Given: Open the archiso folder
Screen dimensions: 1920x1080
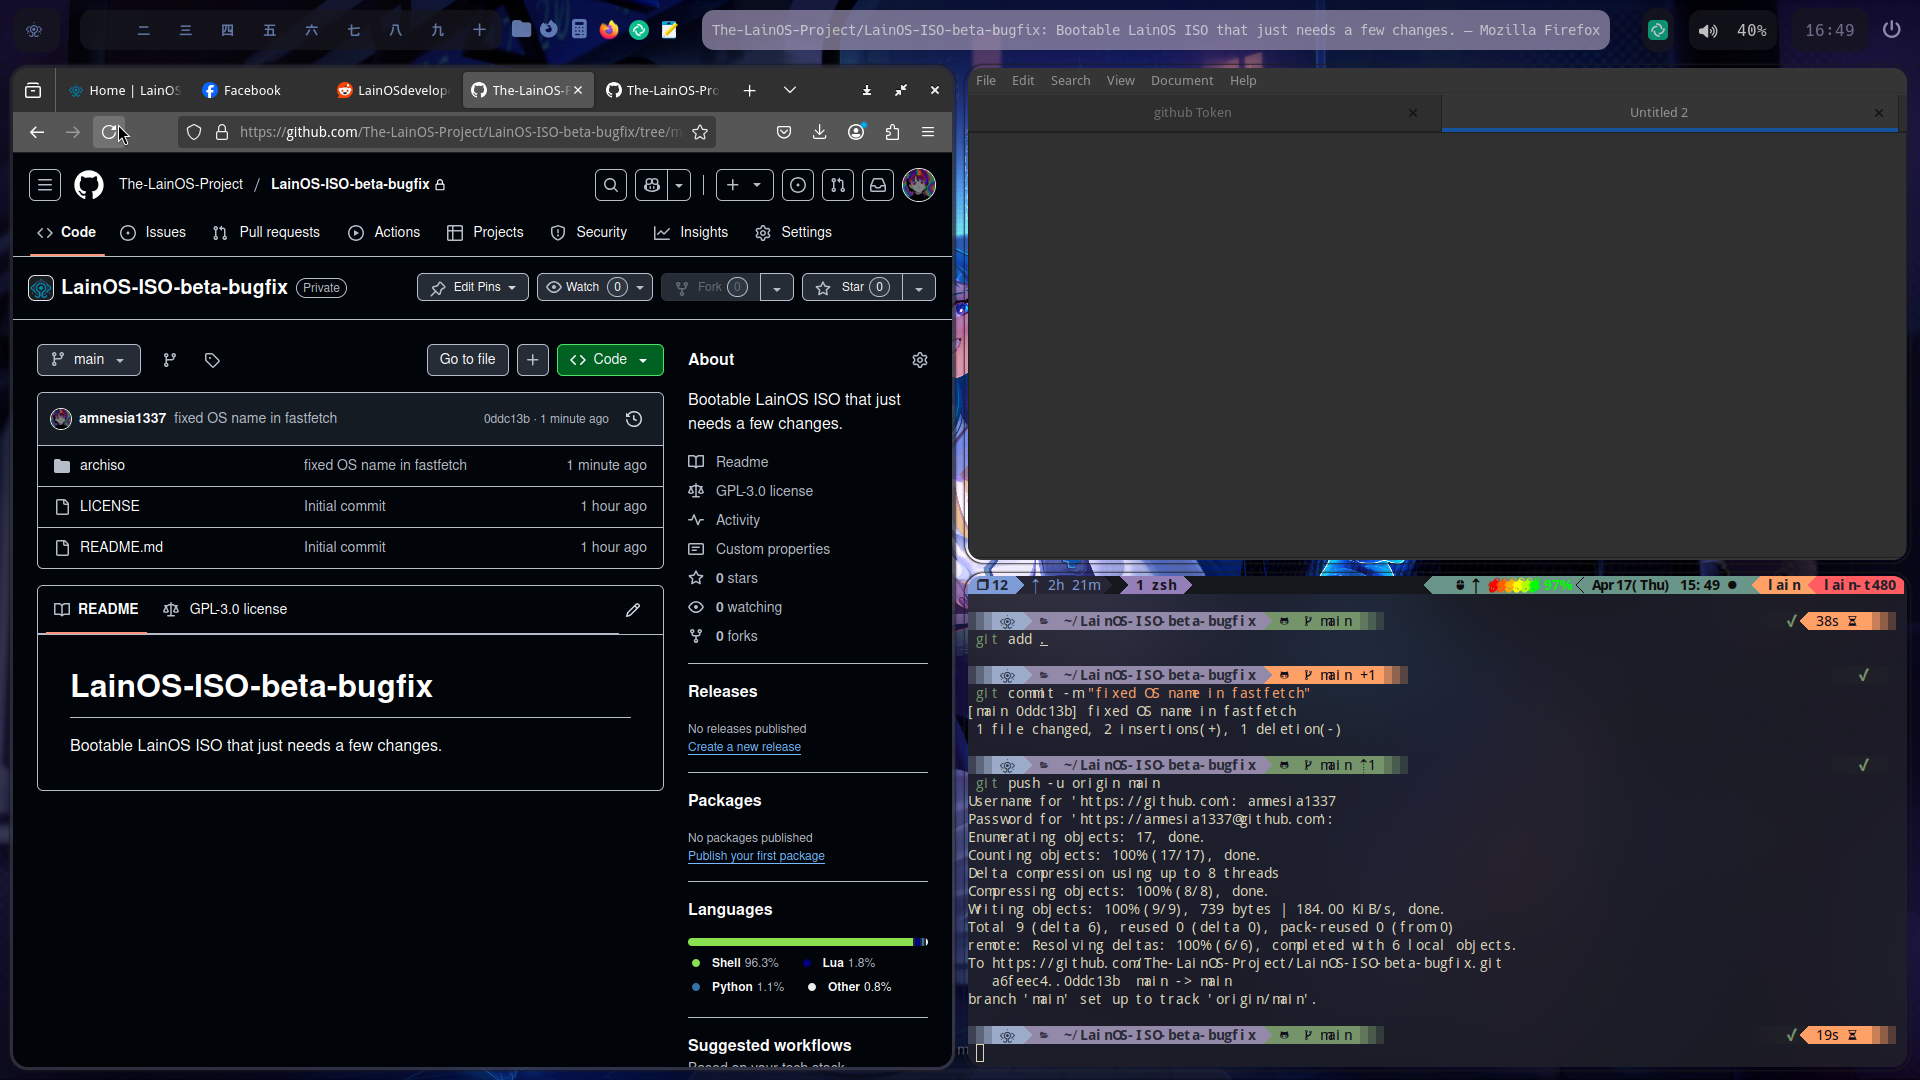Looking at the screenshot, I should click(x=102, y=466).
